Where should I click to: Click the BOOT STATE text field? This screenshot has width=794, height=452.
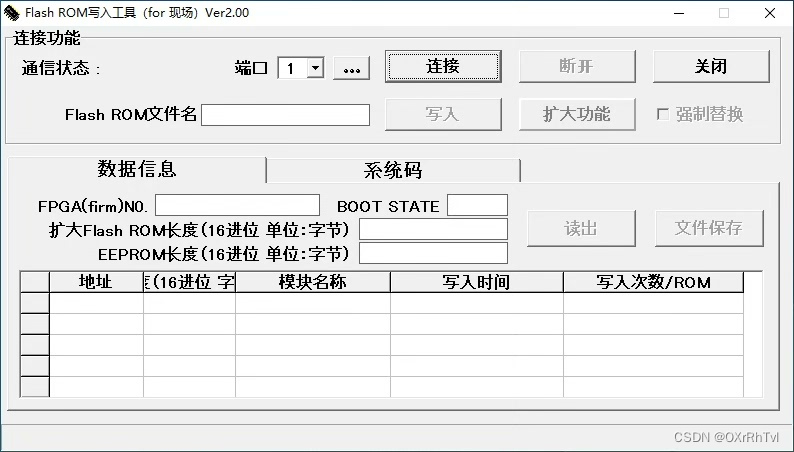click(478, 206)
